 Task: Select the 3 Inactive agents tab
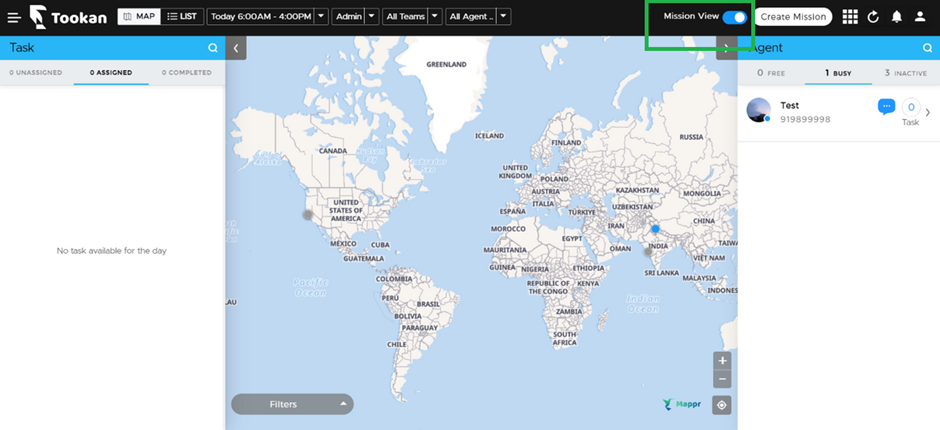906,73
